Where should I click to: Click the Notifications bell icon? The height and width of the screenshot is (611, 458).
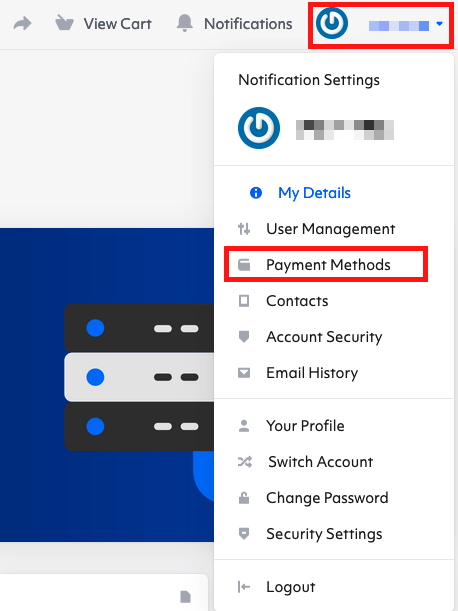tap(185, 23)
